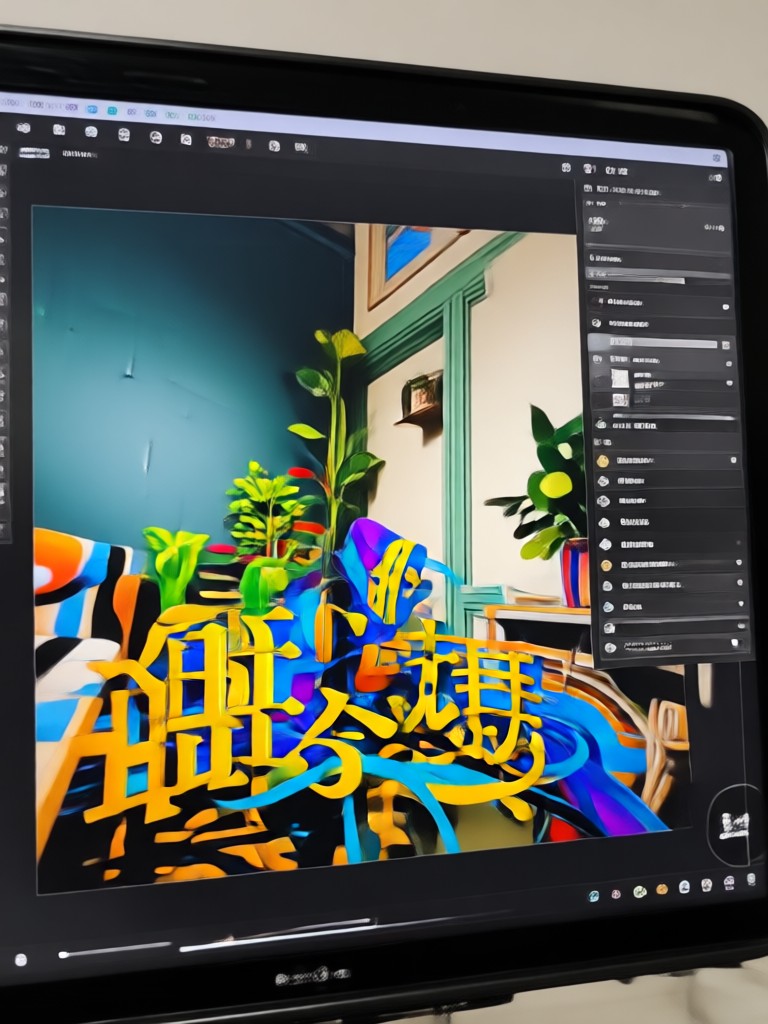
Task: Select the upper layer thumbnail in the right panel
Action: [x=619, y=378]
